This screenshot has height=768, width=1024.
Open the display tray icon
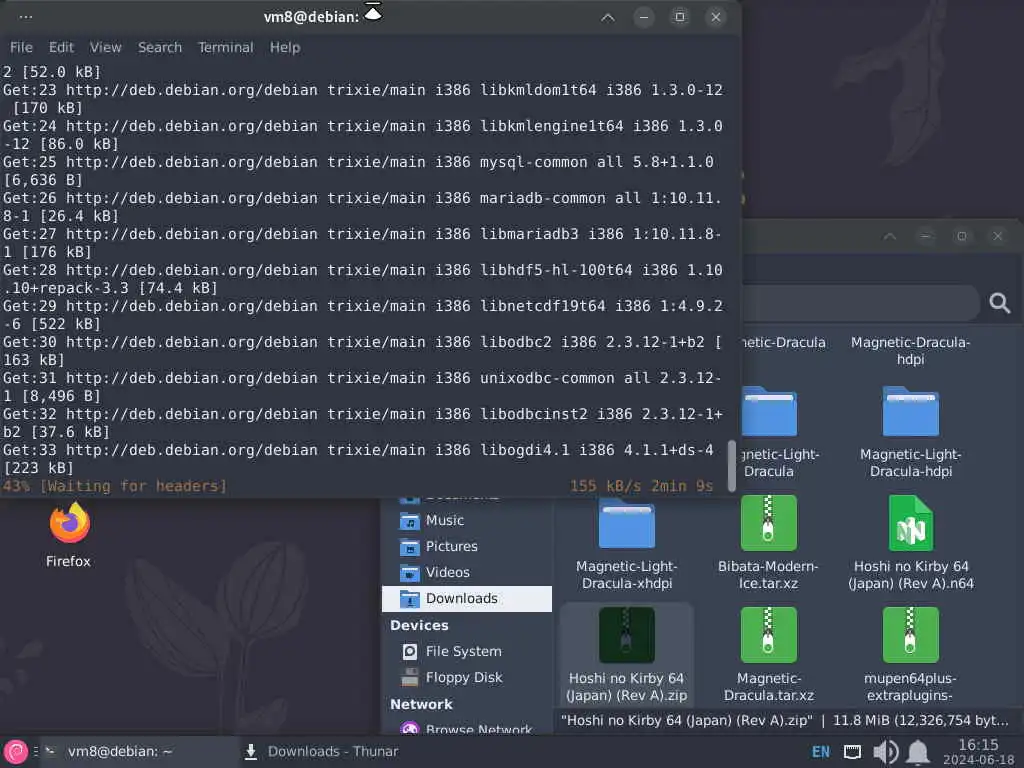(x=852, y=752)
